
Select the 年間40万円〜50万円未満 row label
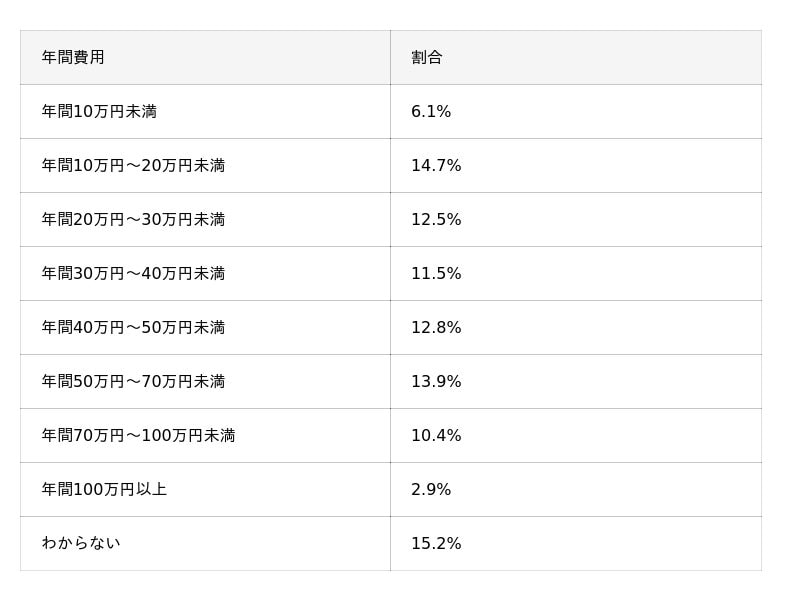pos(133,328)
